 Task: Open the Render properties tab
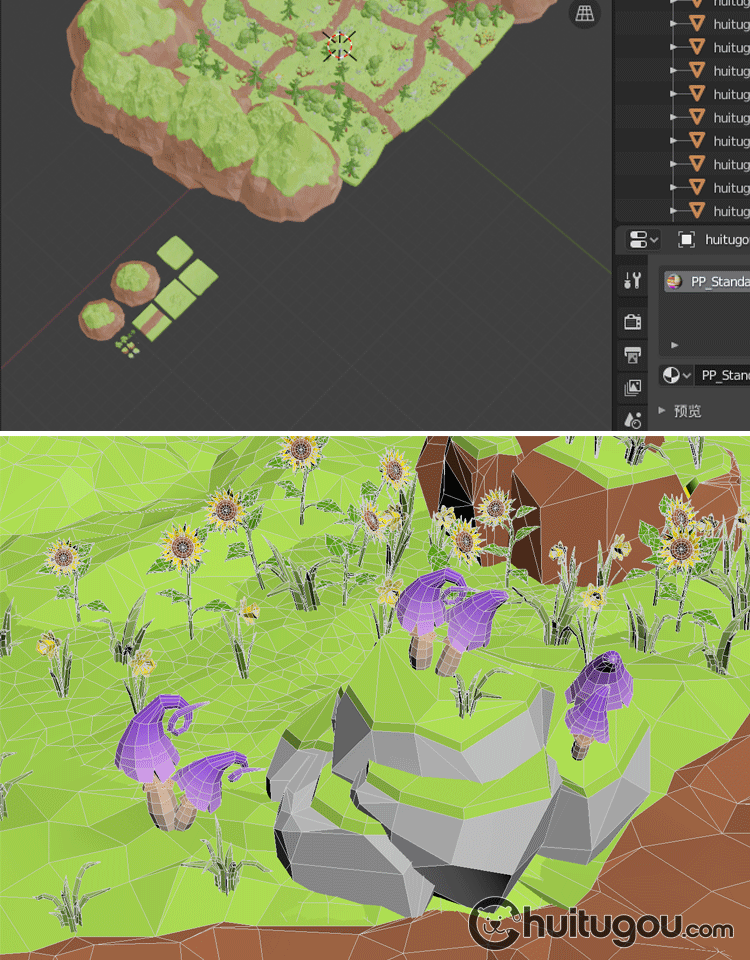(x=632, y=321)
